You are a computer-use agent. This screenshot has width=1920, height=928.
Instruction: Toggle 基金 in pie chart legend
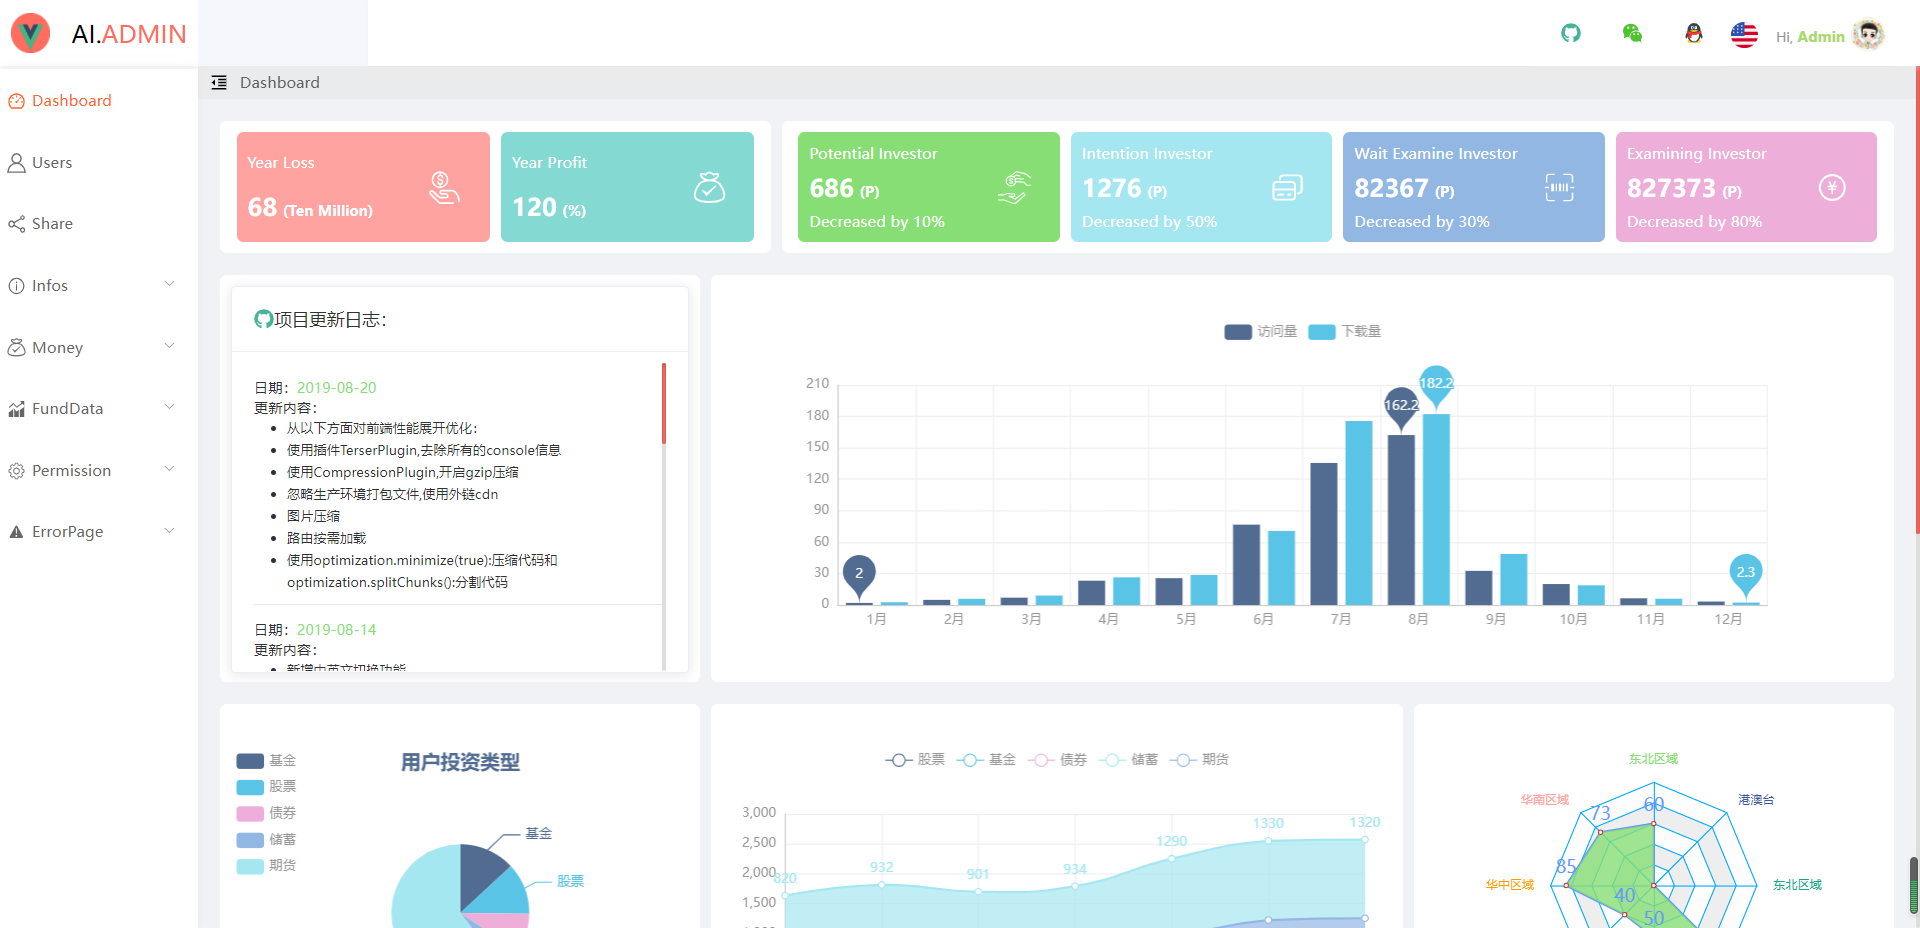click(x=267, y=761)
